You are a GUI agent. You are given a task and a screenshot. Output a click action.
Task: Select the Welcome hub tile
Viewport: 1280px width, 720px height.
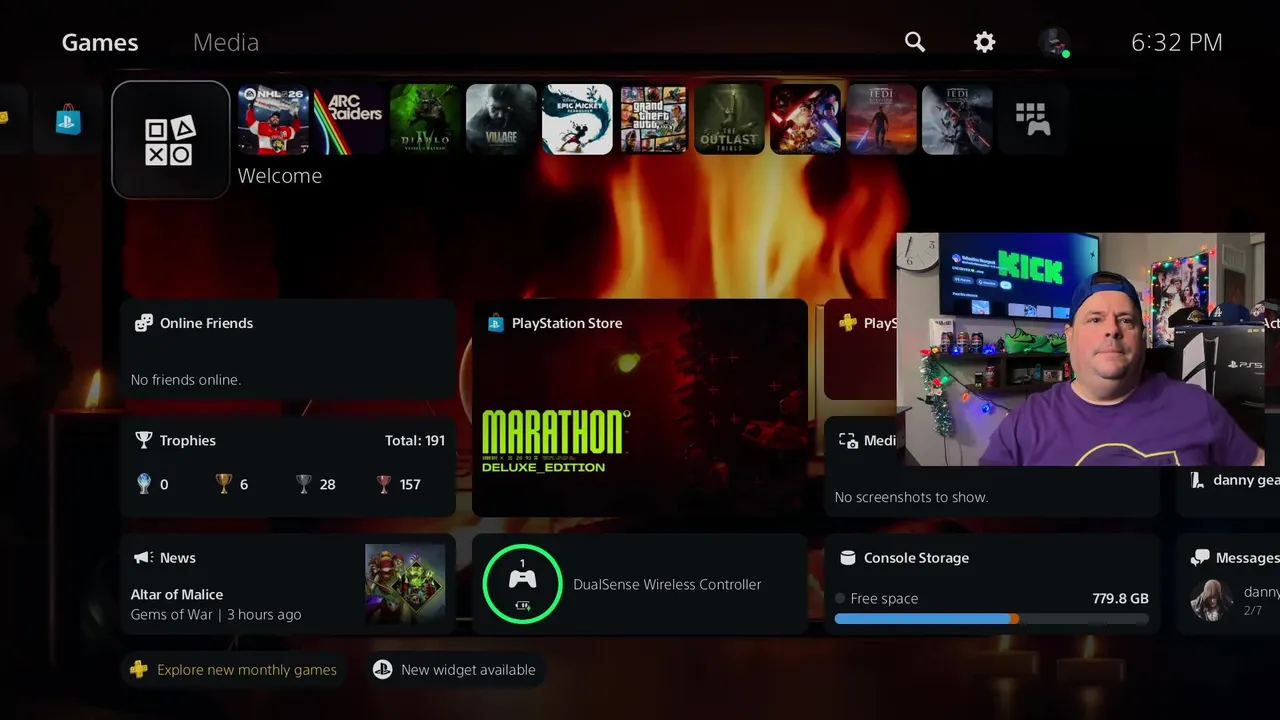[x=171, y=140]
